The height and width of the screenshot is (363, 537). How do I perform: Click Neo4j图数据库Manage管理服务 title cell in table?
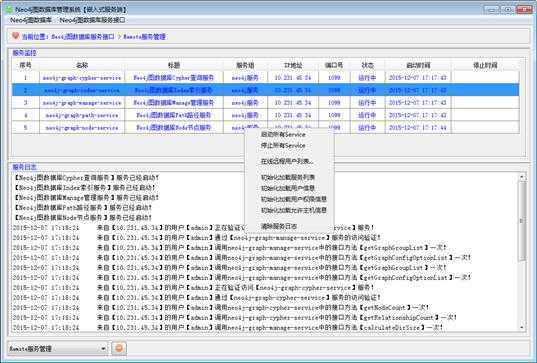pos(174,103)
